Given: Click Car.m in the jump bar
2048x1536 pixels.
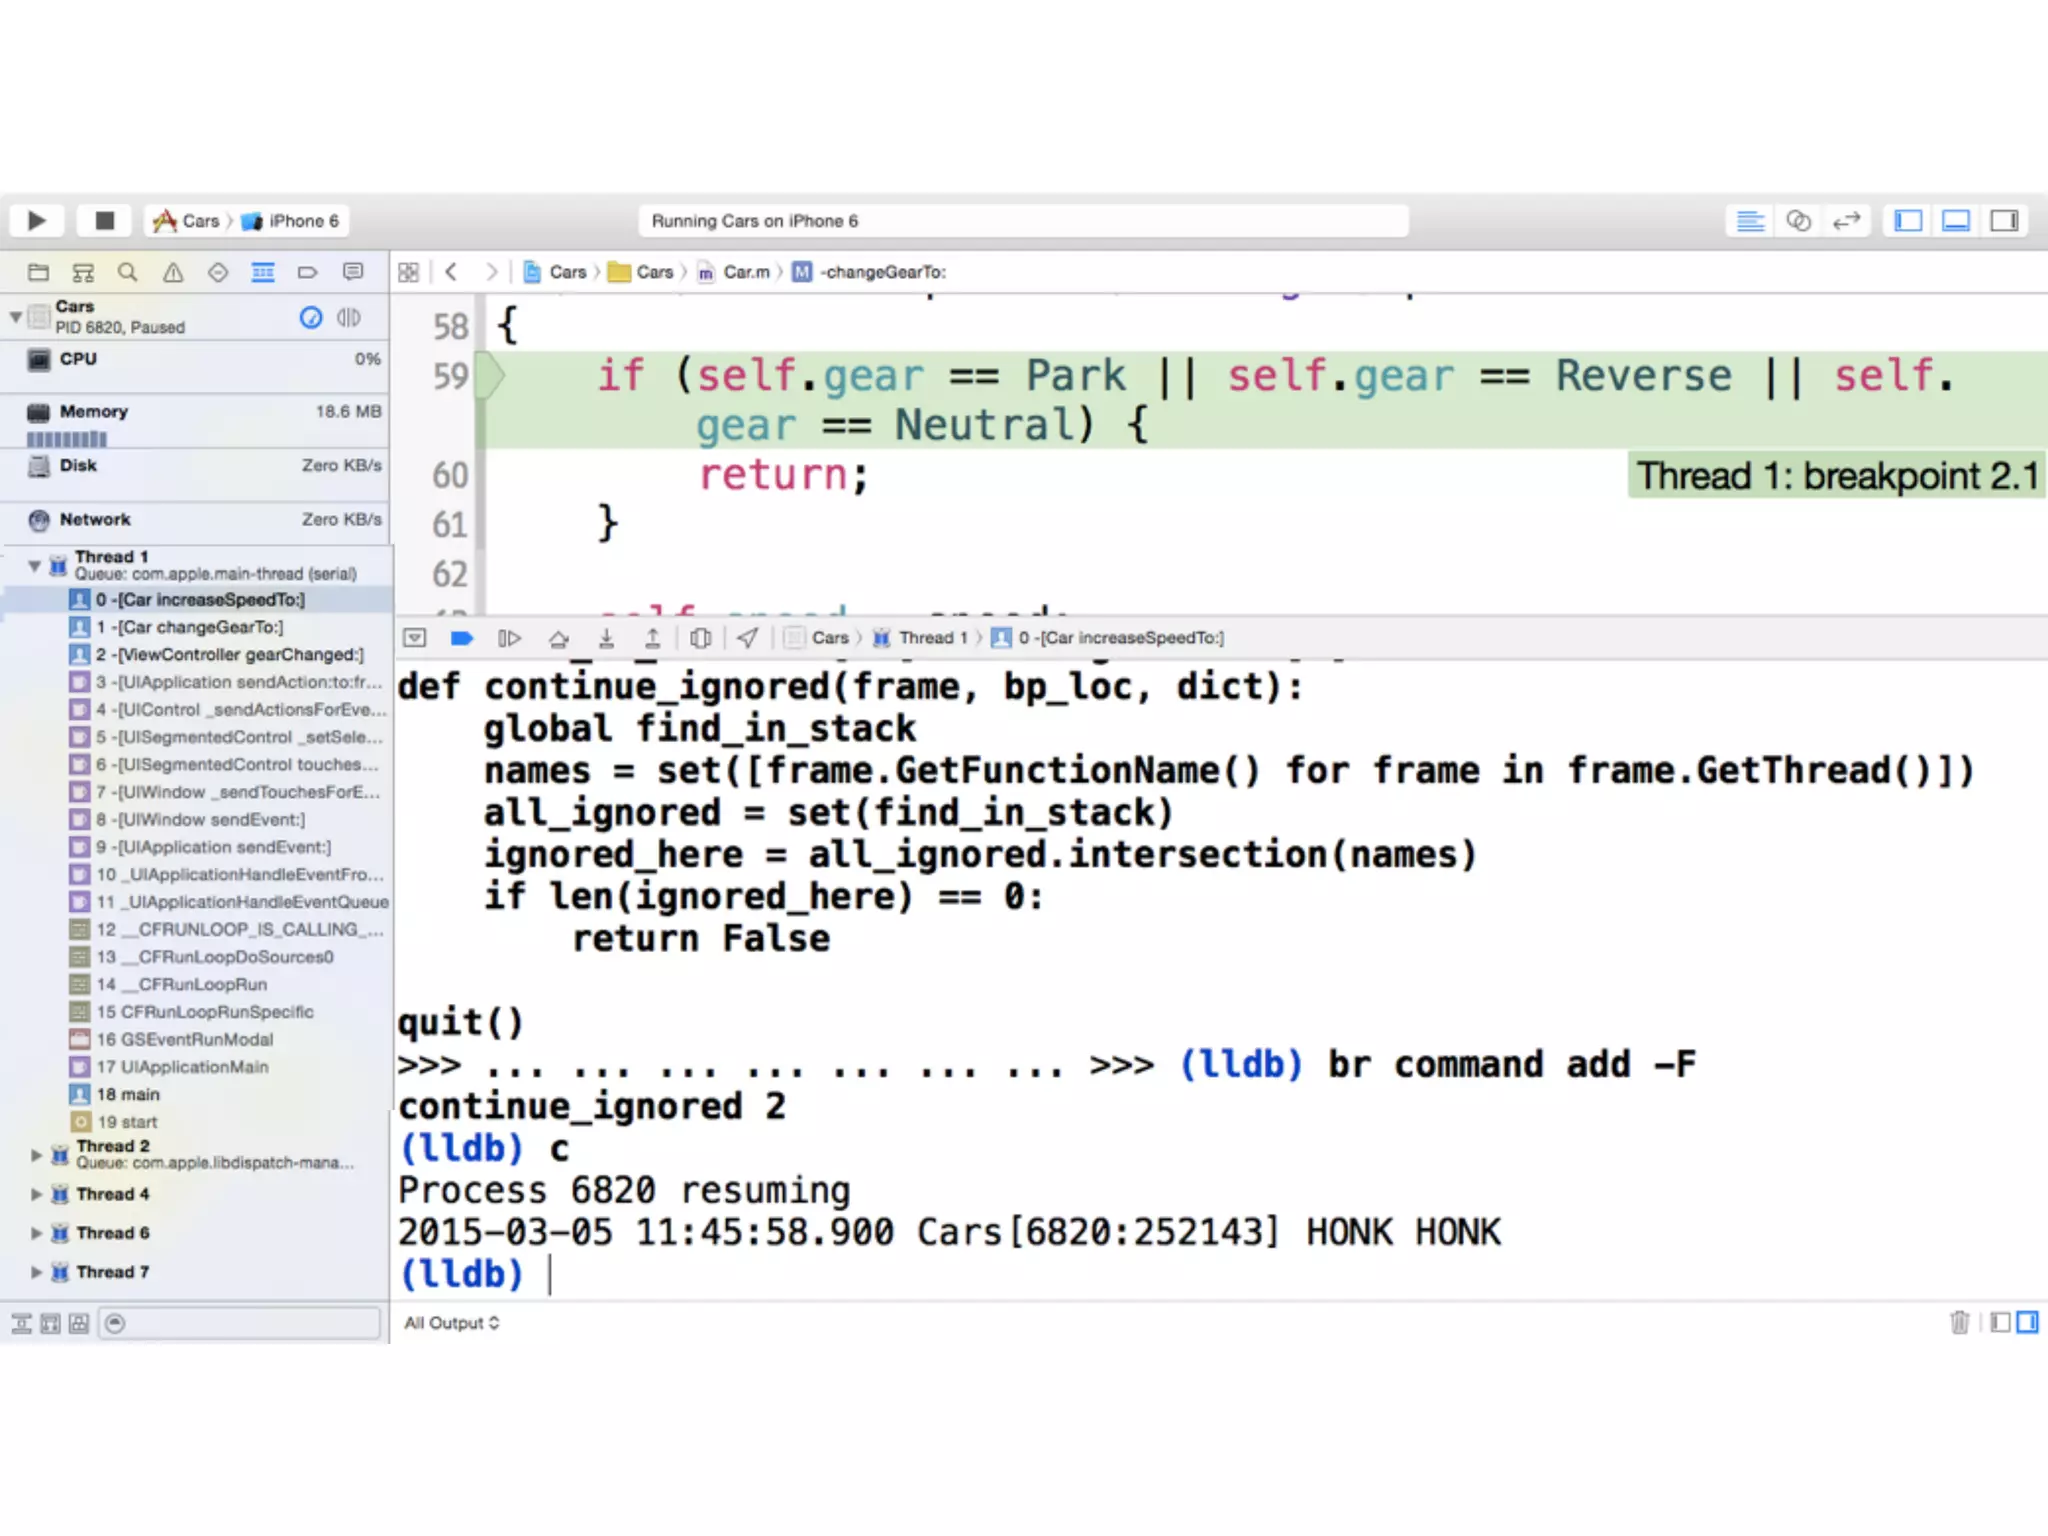Looking at the screenshot, I should click(745, 272).
